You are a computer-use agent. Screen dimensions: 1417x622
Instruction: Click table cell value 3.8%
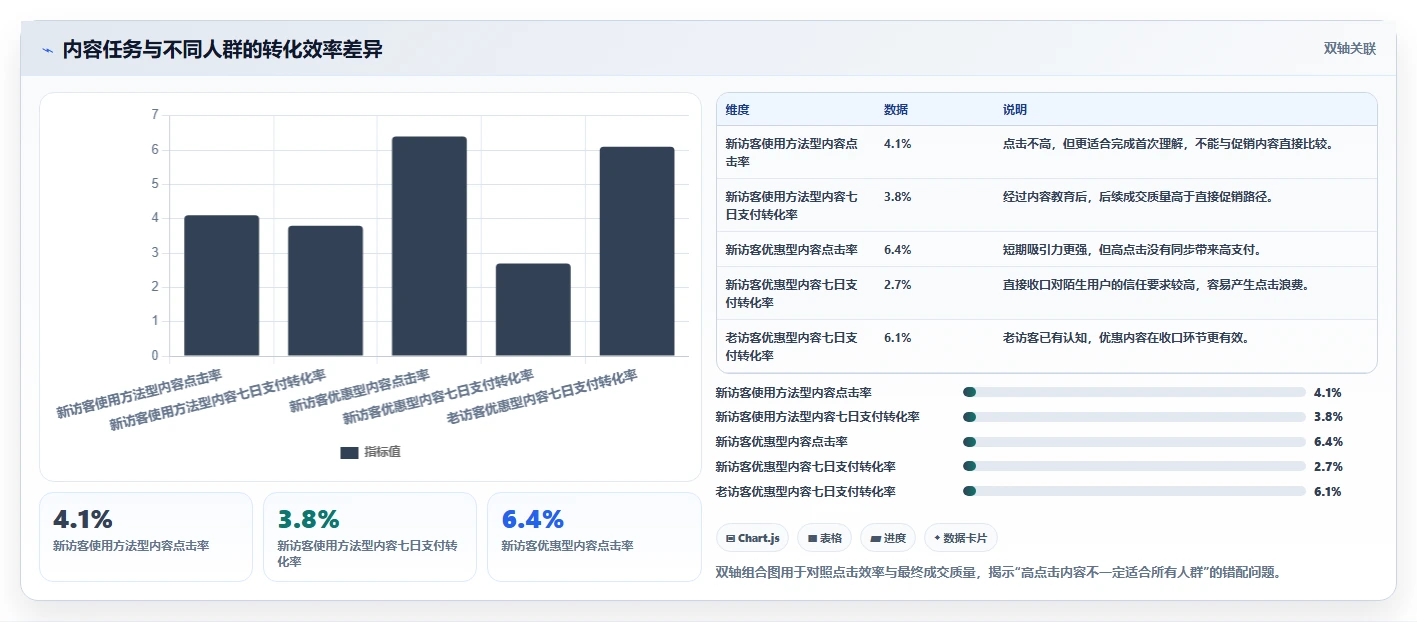pyautogui.click(x=897, y=197)
